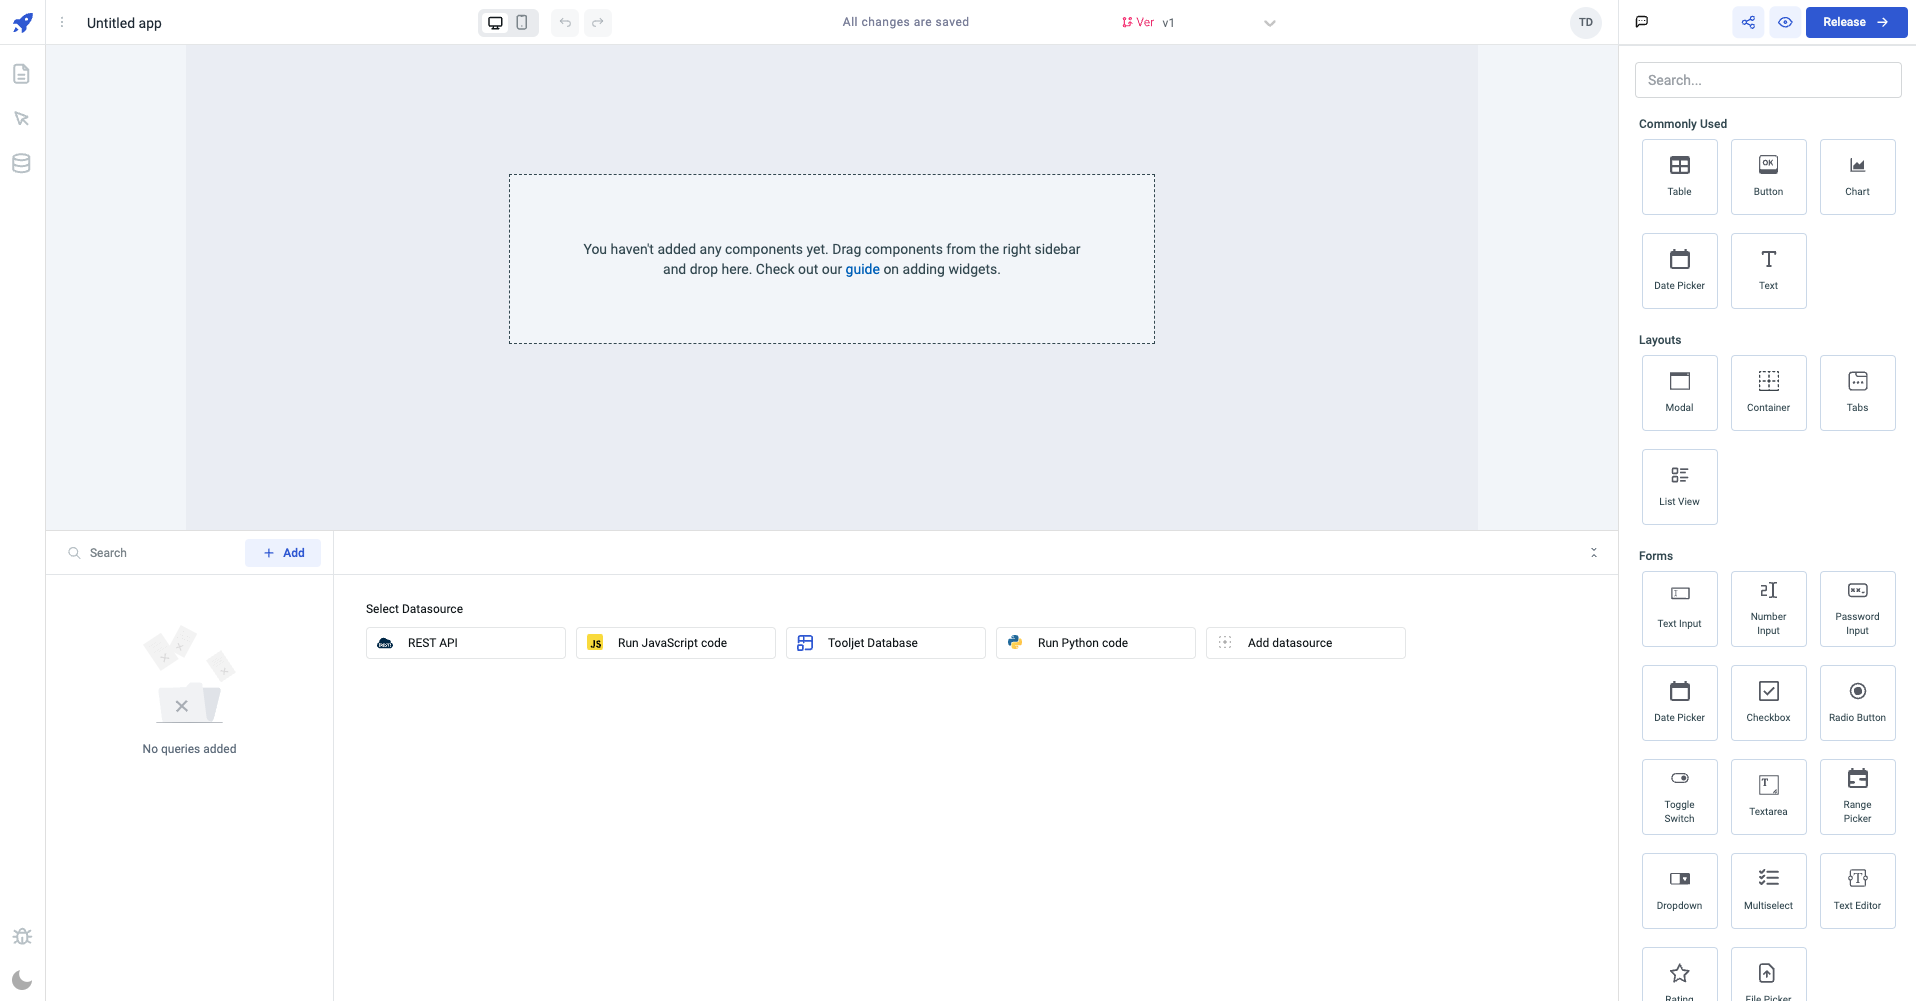Image resolution: width=1916 pixels, height=1001 pixels.
Task: Toggle dark mode moon icon
Action: [x=22, y=980]
